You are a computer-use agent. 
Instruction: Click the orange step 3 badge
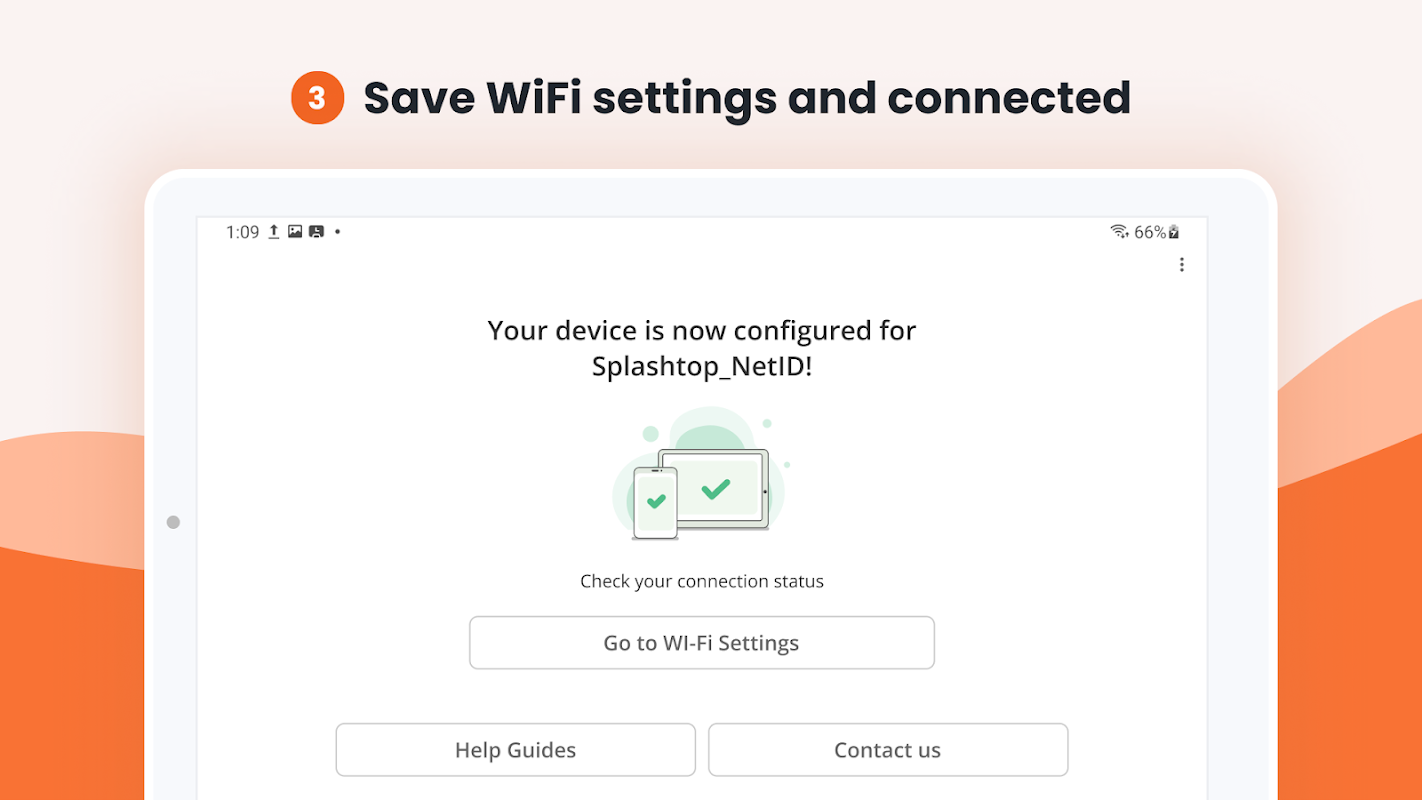(317, 98)
